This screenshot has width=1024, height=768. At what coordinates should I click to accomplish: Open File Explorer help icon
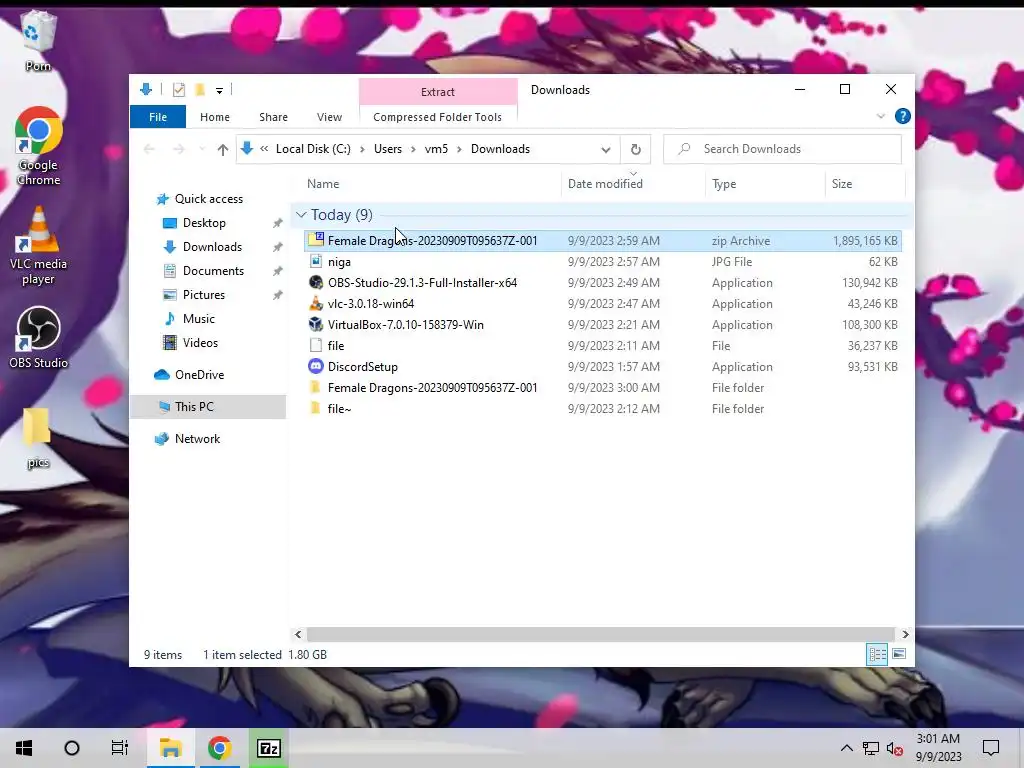coord(903,116)
